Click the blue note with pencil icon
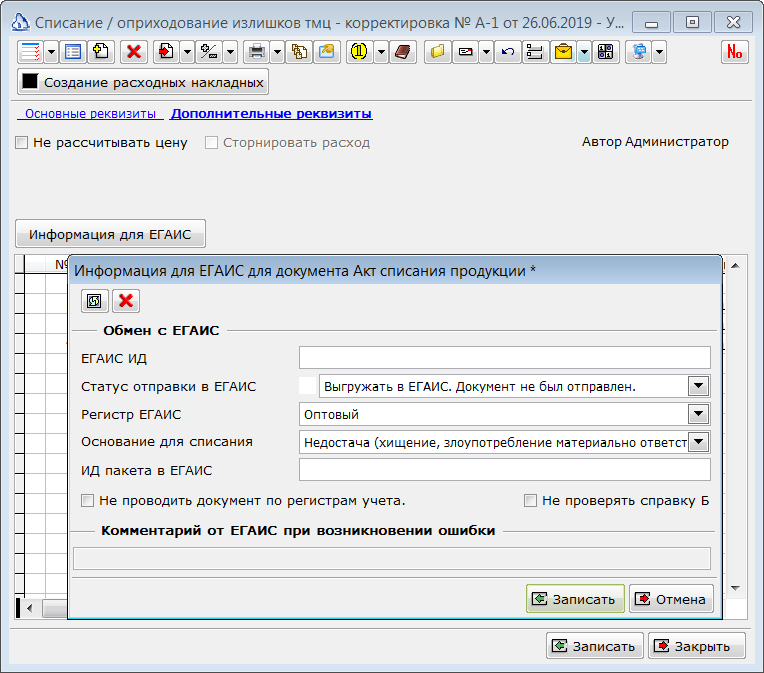The height and width of the screenshot is (673, 764). click(326, 52)
